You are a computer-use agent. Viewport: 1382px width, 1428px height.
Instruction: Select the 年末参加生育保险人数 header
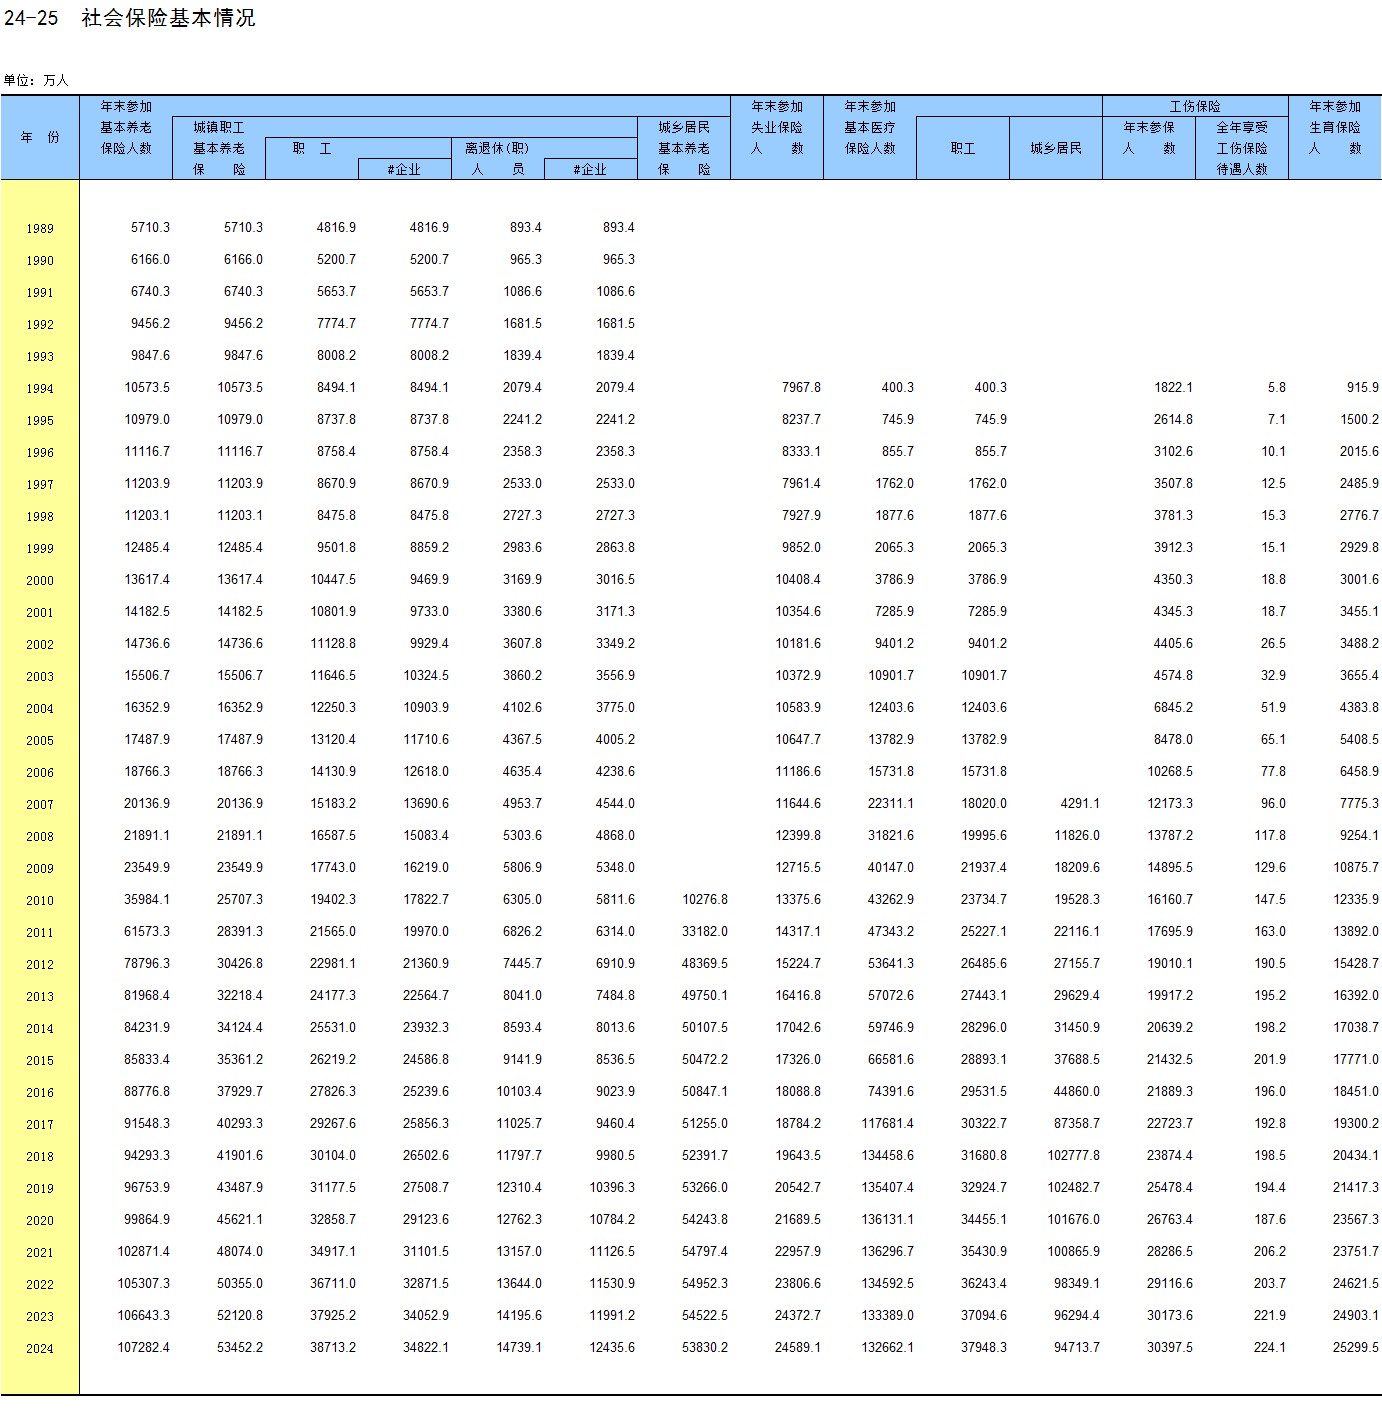tap(1335, 127)
